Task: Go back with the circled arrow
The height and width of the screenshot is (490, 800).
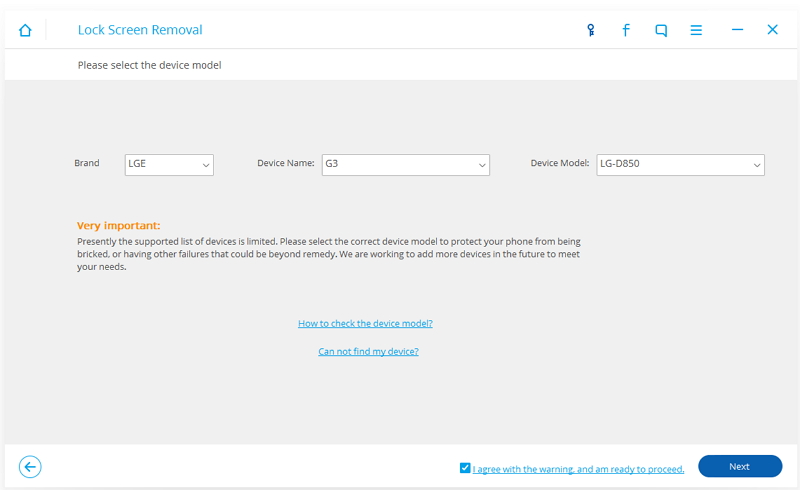Action: pos(30,467)
